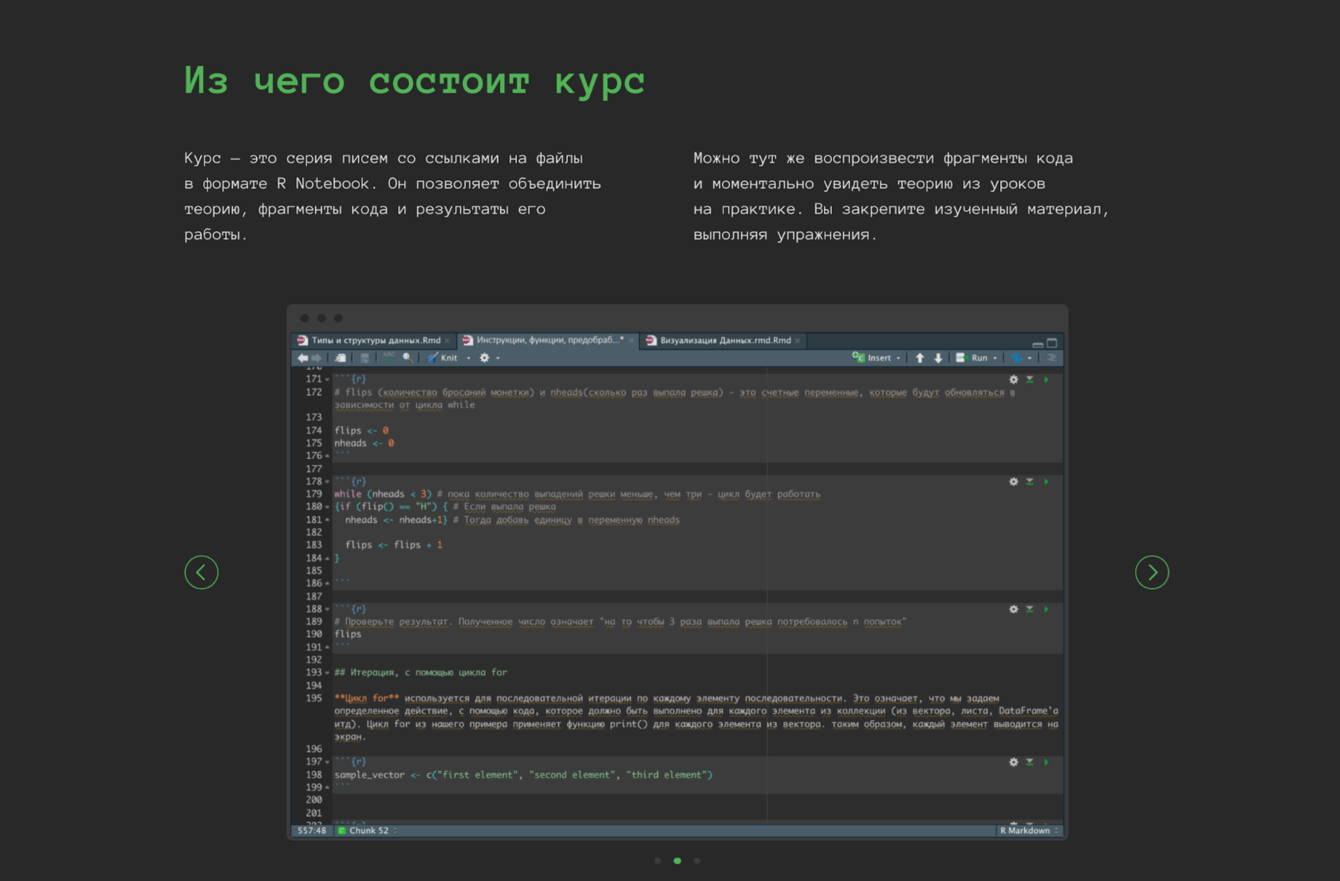This screenshot has height=881, width=1340.
Task: Collapse the code chunk at line 197
Action: [327, 762]
